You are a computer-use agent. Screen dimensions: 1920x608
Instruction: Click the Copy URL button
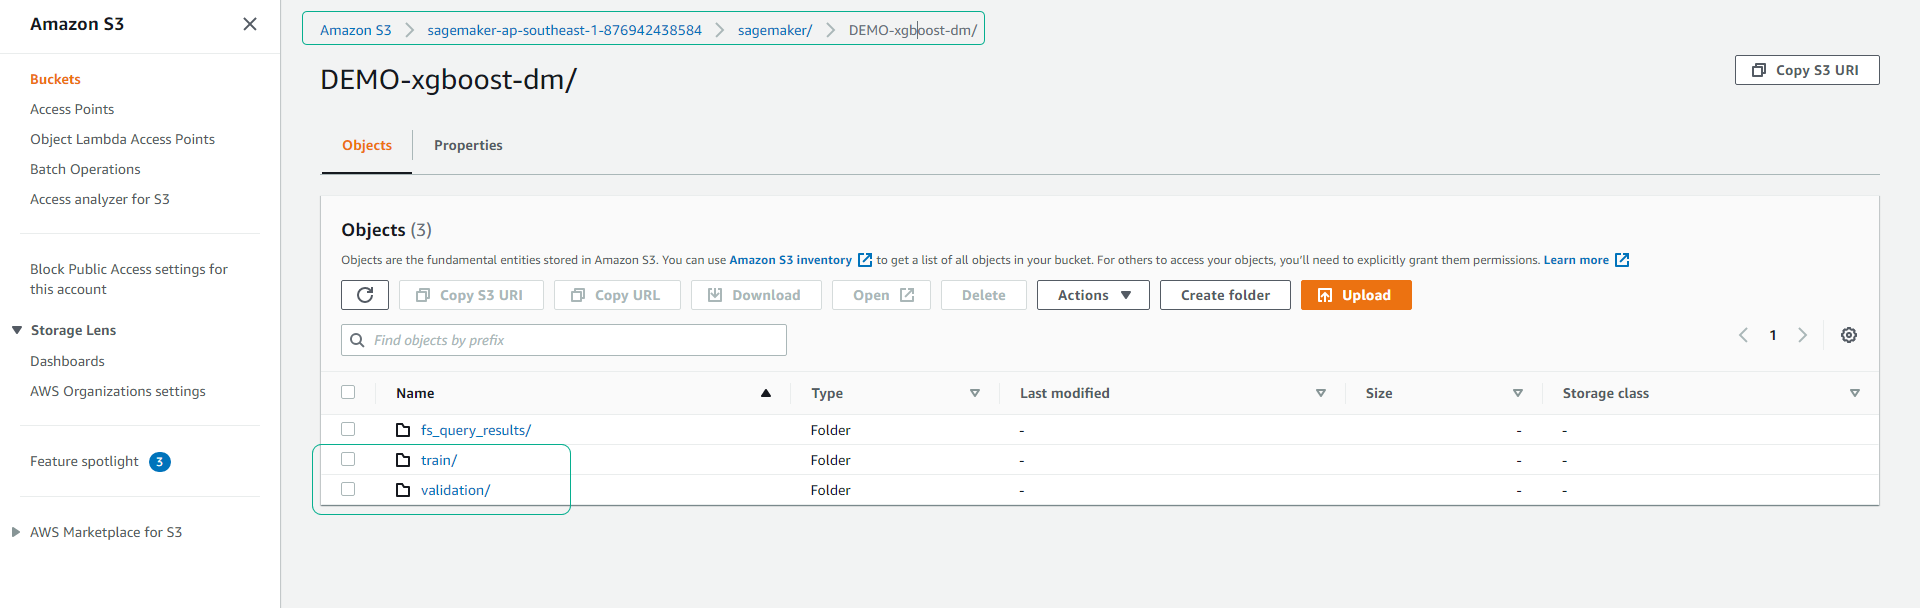click(617, 295)
